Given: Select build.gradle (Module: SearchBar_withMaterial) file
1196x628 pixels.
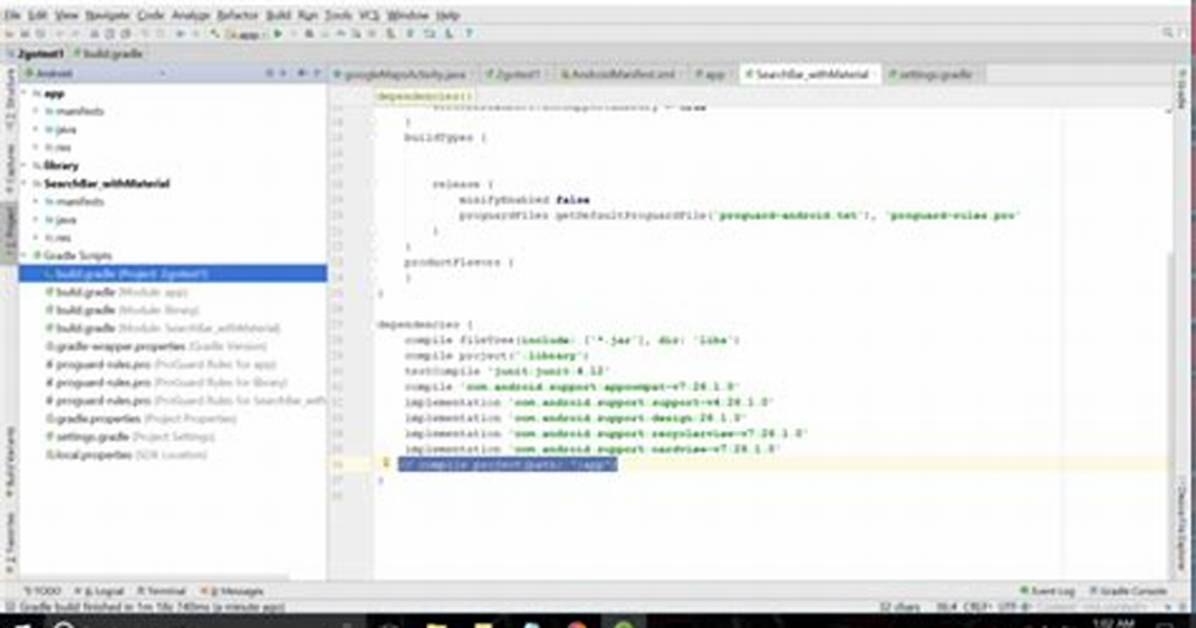Looking at the screenshot, I should tap(162, 328).
